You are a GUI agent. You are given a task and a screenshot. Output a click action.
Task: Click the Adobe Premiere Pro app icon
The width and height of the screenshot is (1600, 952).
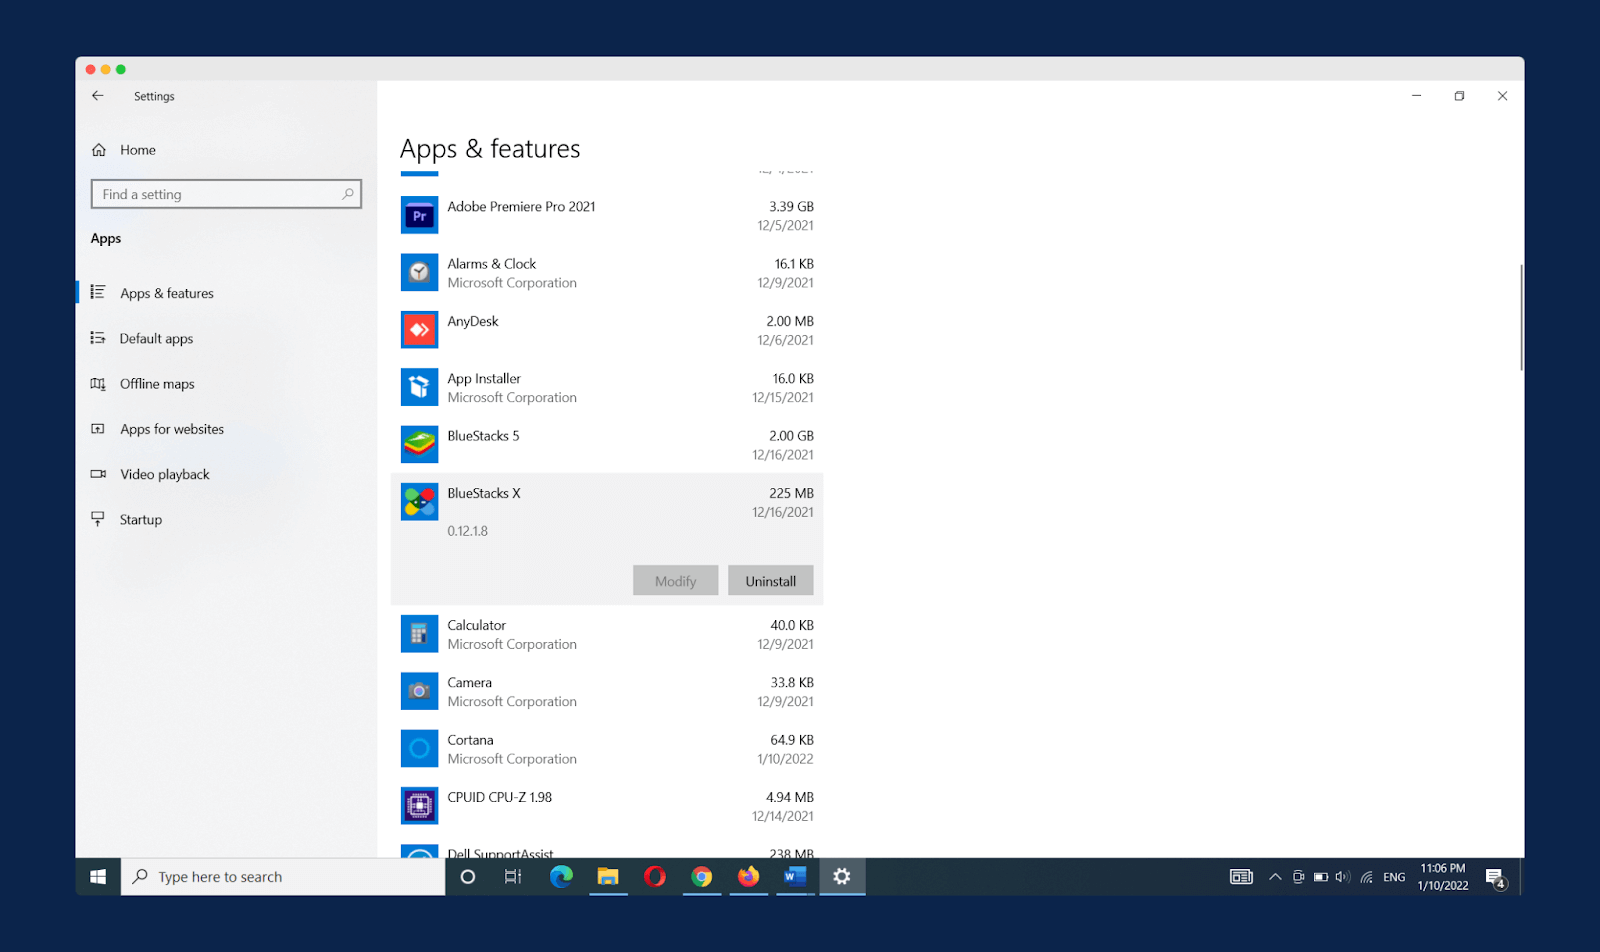[x=419, y=216]
